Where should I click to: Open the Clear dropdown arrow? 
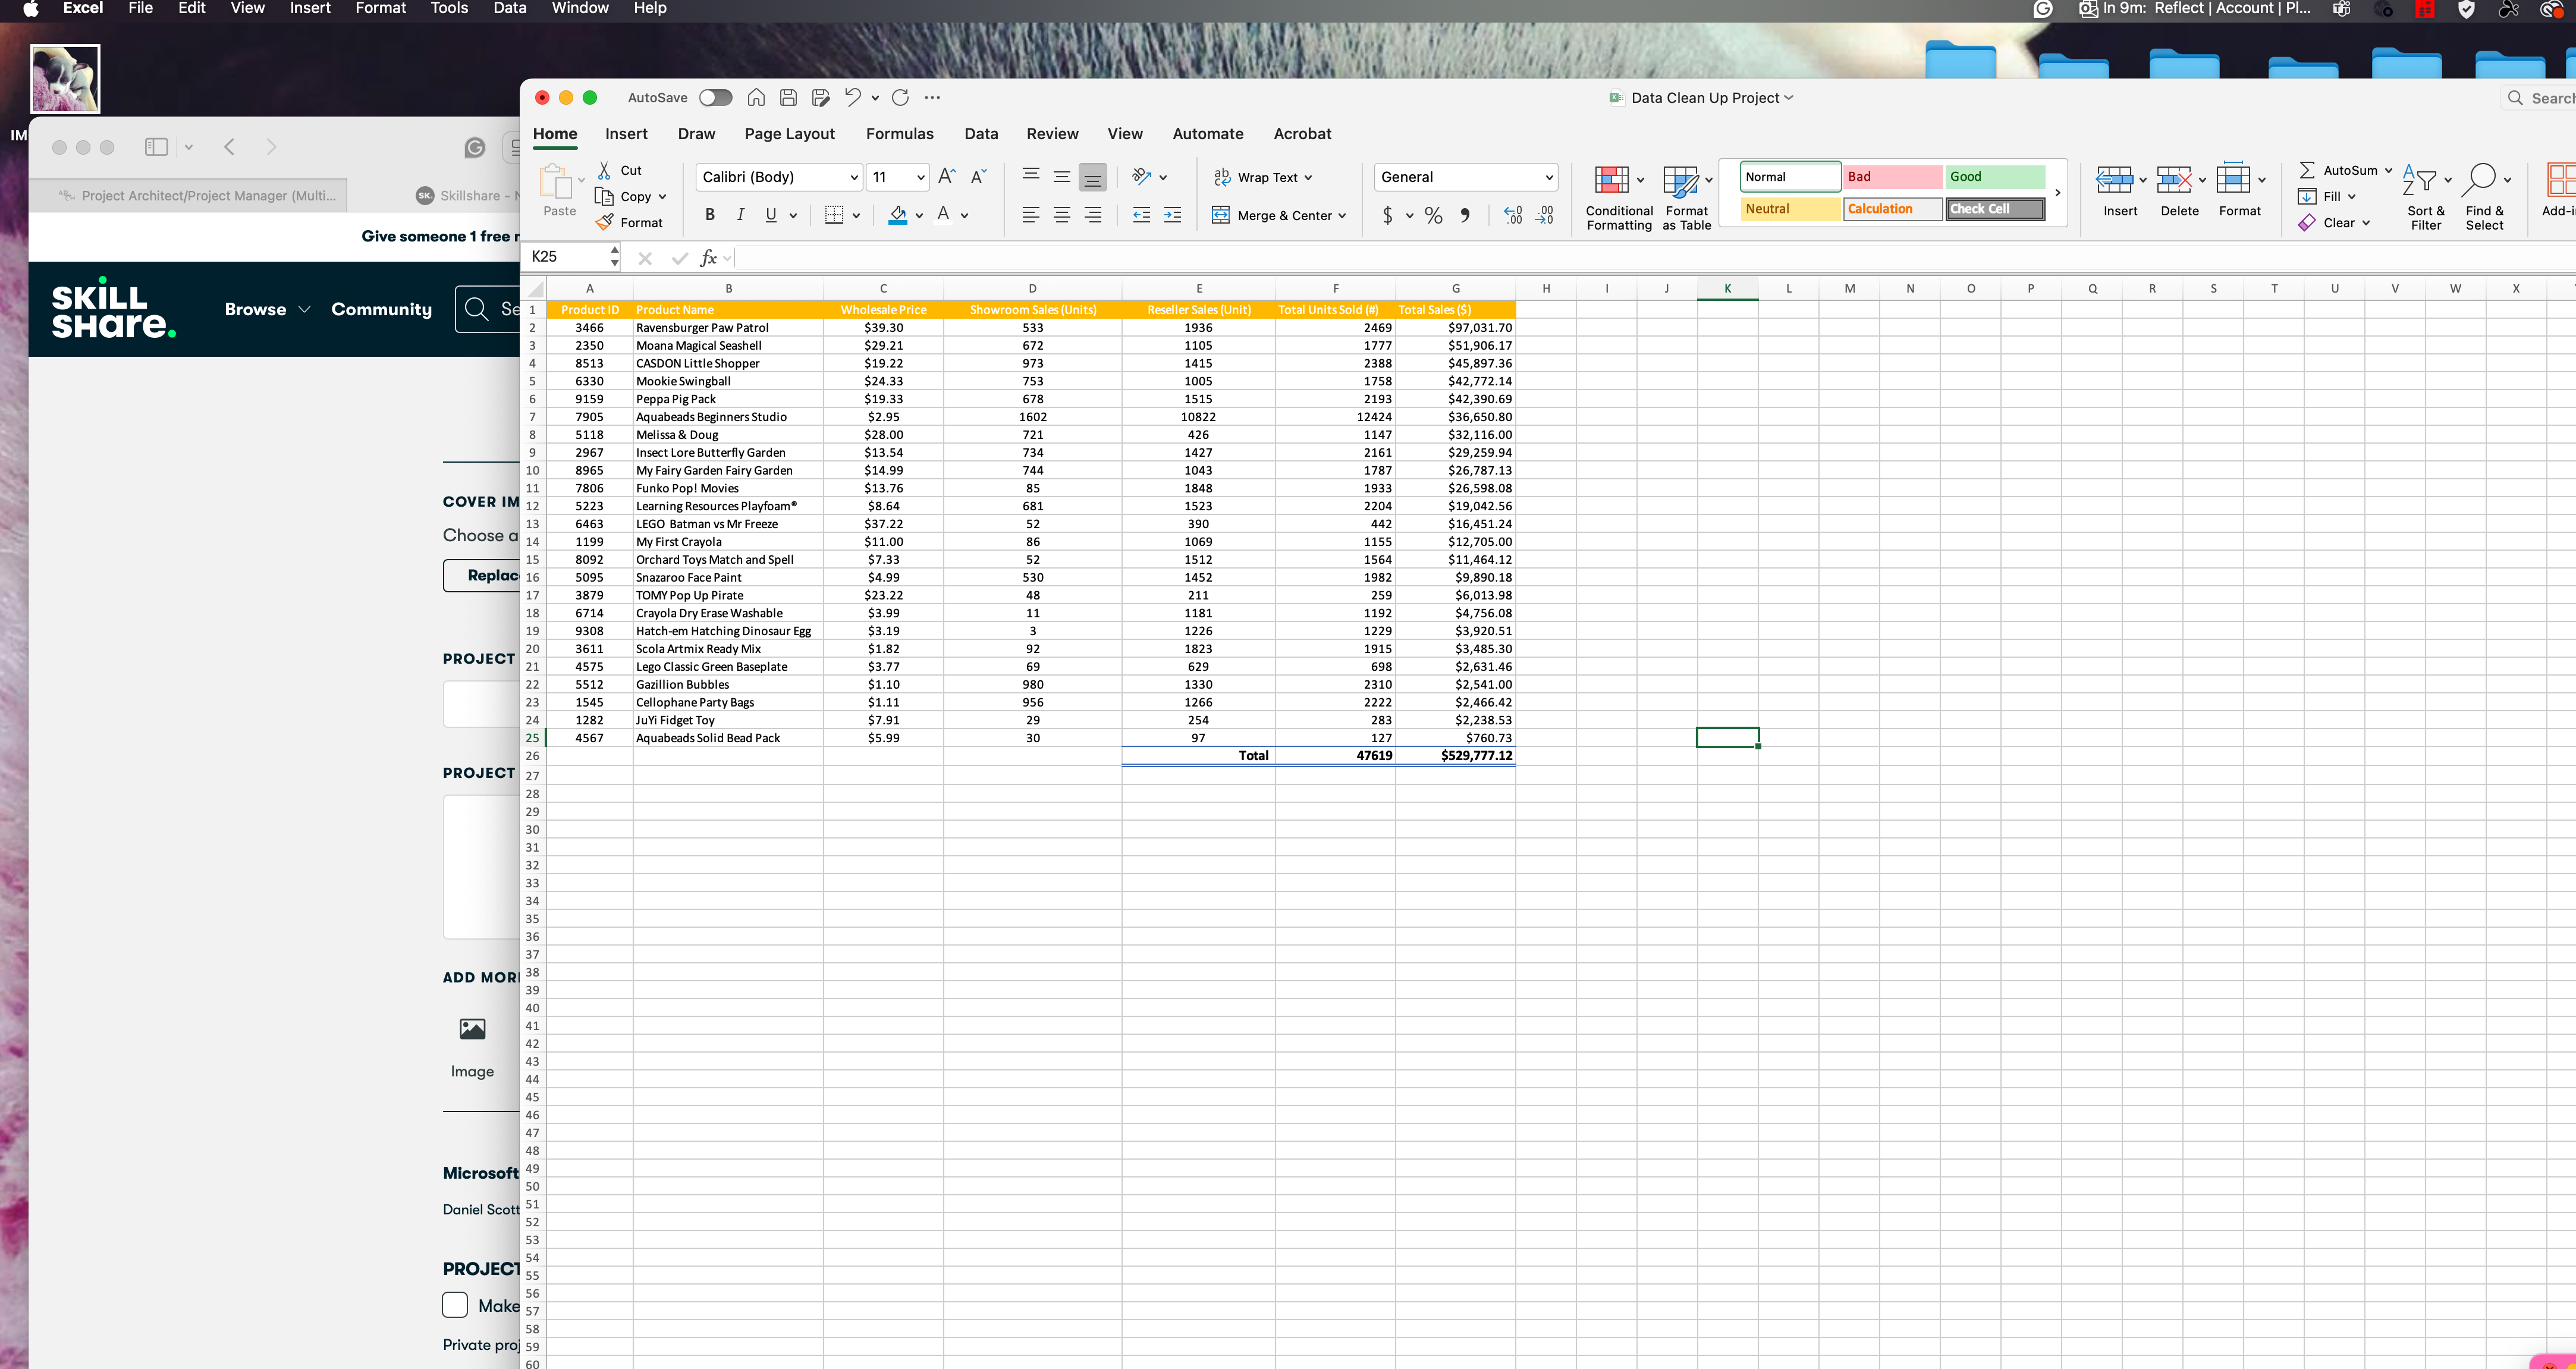(2366, 222)
